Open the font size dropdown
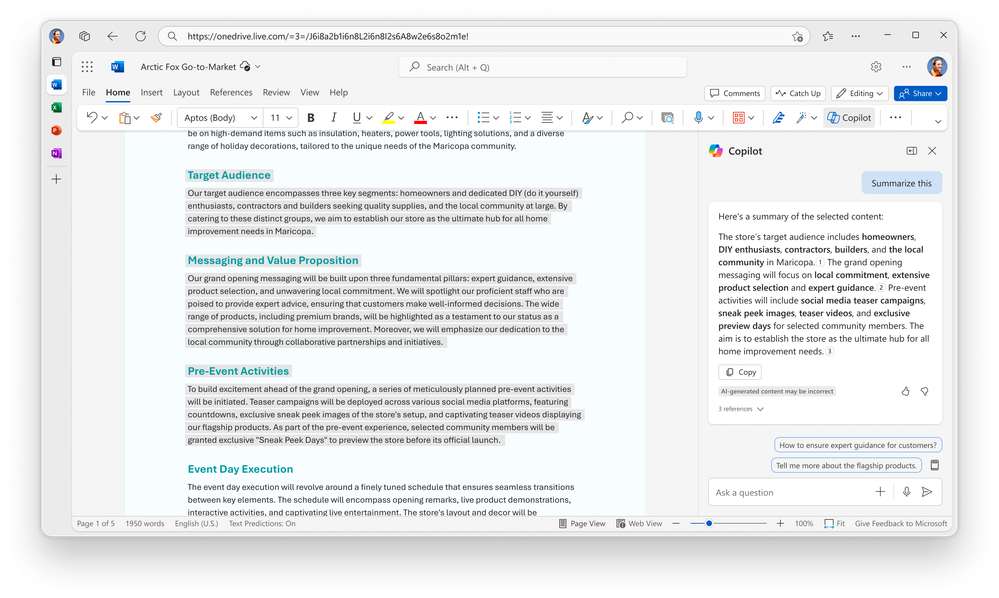 pyautogui.click(x=289, y=118)
